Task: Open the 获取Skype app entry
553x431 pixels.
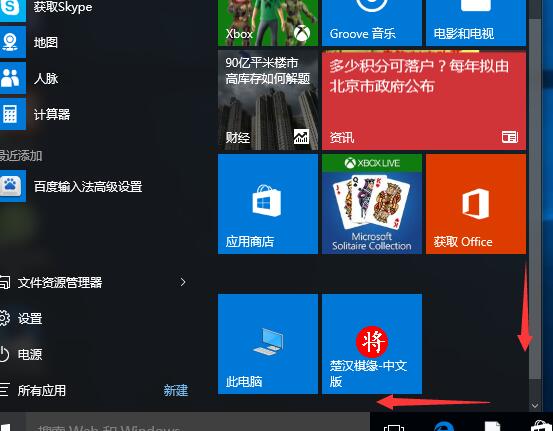Action: click(x=46, y=8)
